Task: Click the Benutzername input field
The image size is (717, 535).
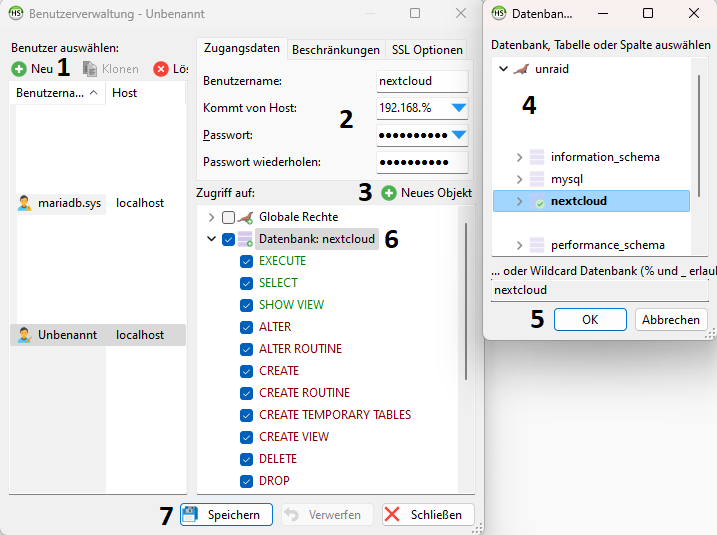Action: coord(422,81)
